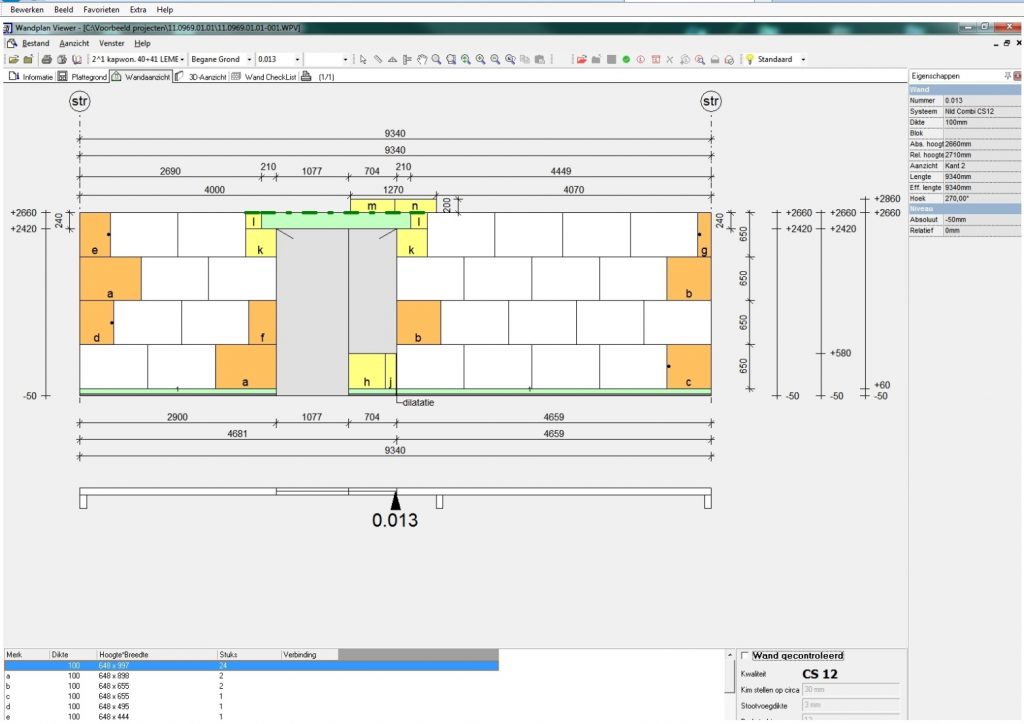The height and width of the screenshot is (724, 1024).
Task: Click the Stootvoegdikte input field
Action: (850, 705)
